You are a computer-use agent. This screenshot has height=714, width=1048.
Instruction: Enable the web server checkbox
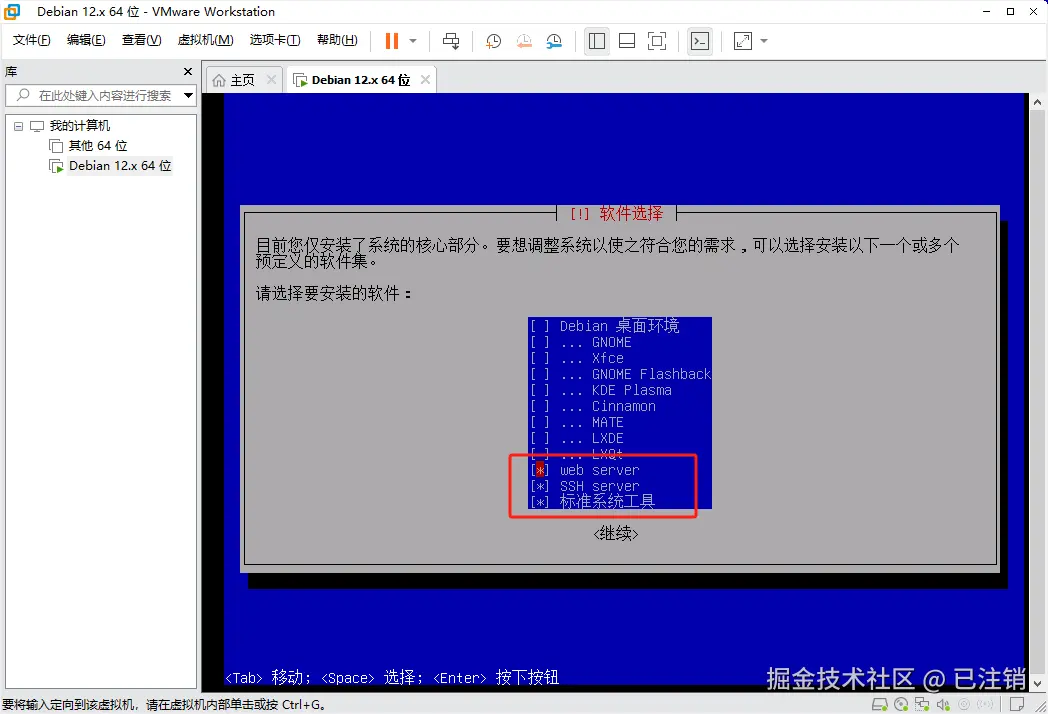[539, 469]
